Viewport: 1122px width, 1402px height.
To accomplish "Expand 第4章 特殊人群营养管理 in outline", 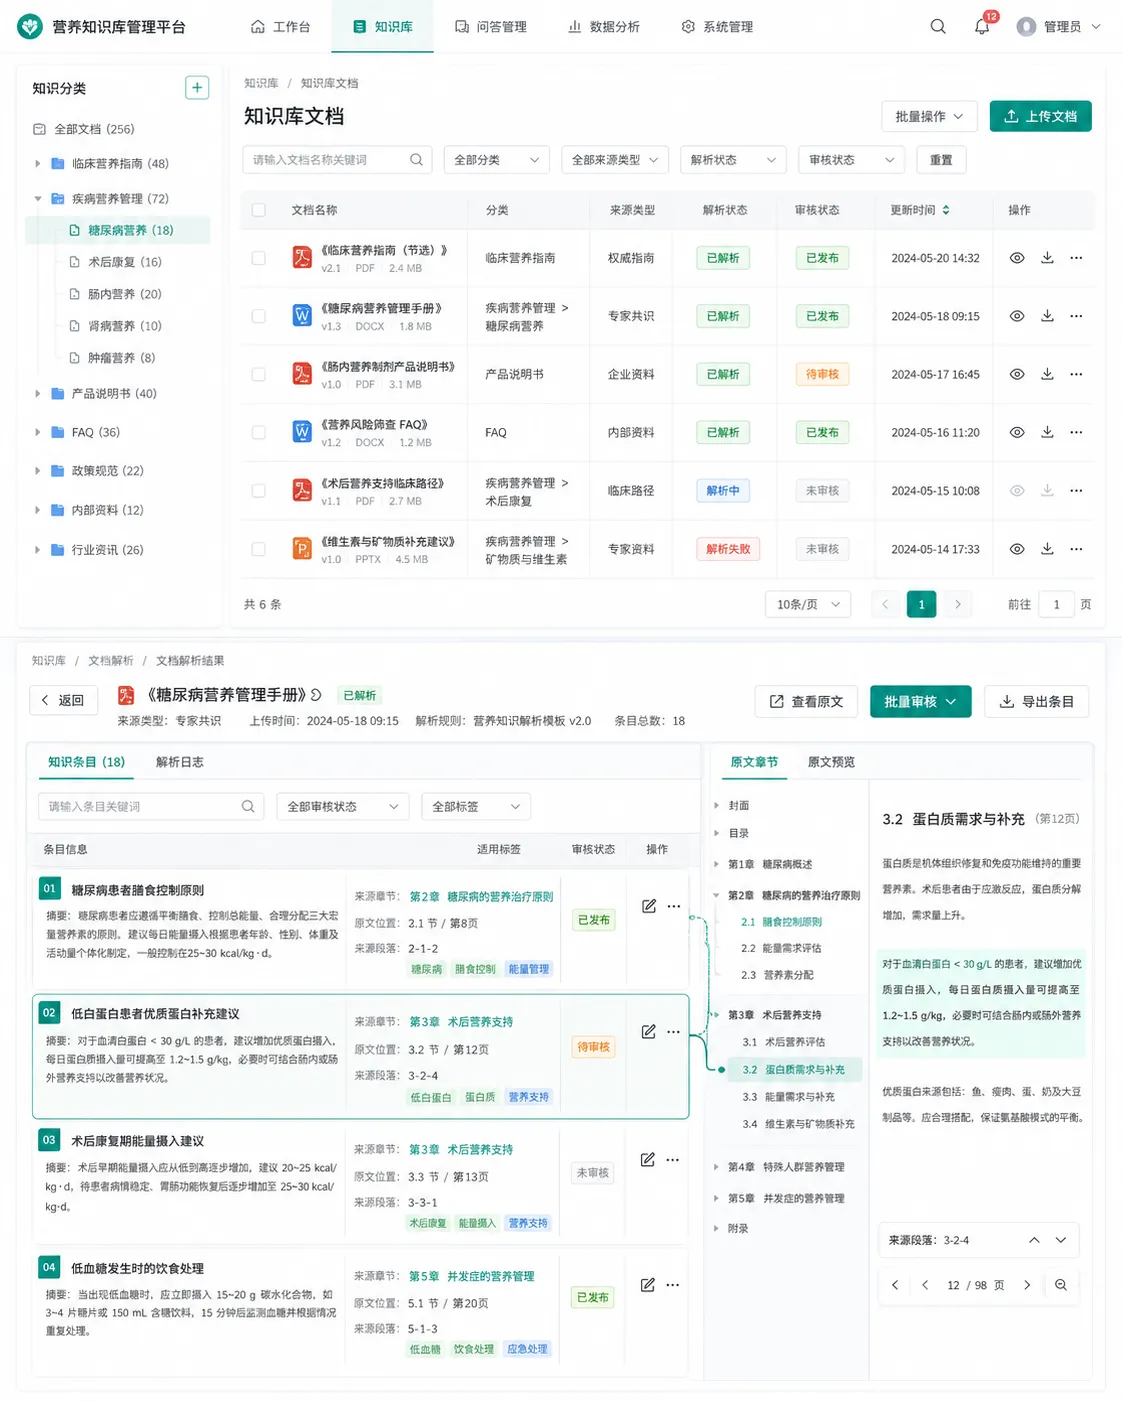I will point(716,1167).
